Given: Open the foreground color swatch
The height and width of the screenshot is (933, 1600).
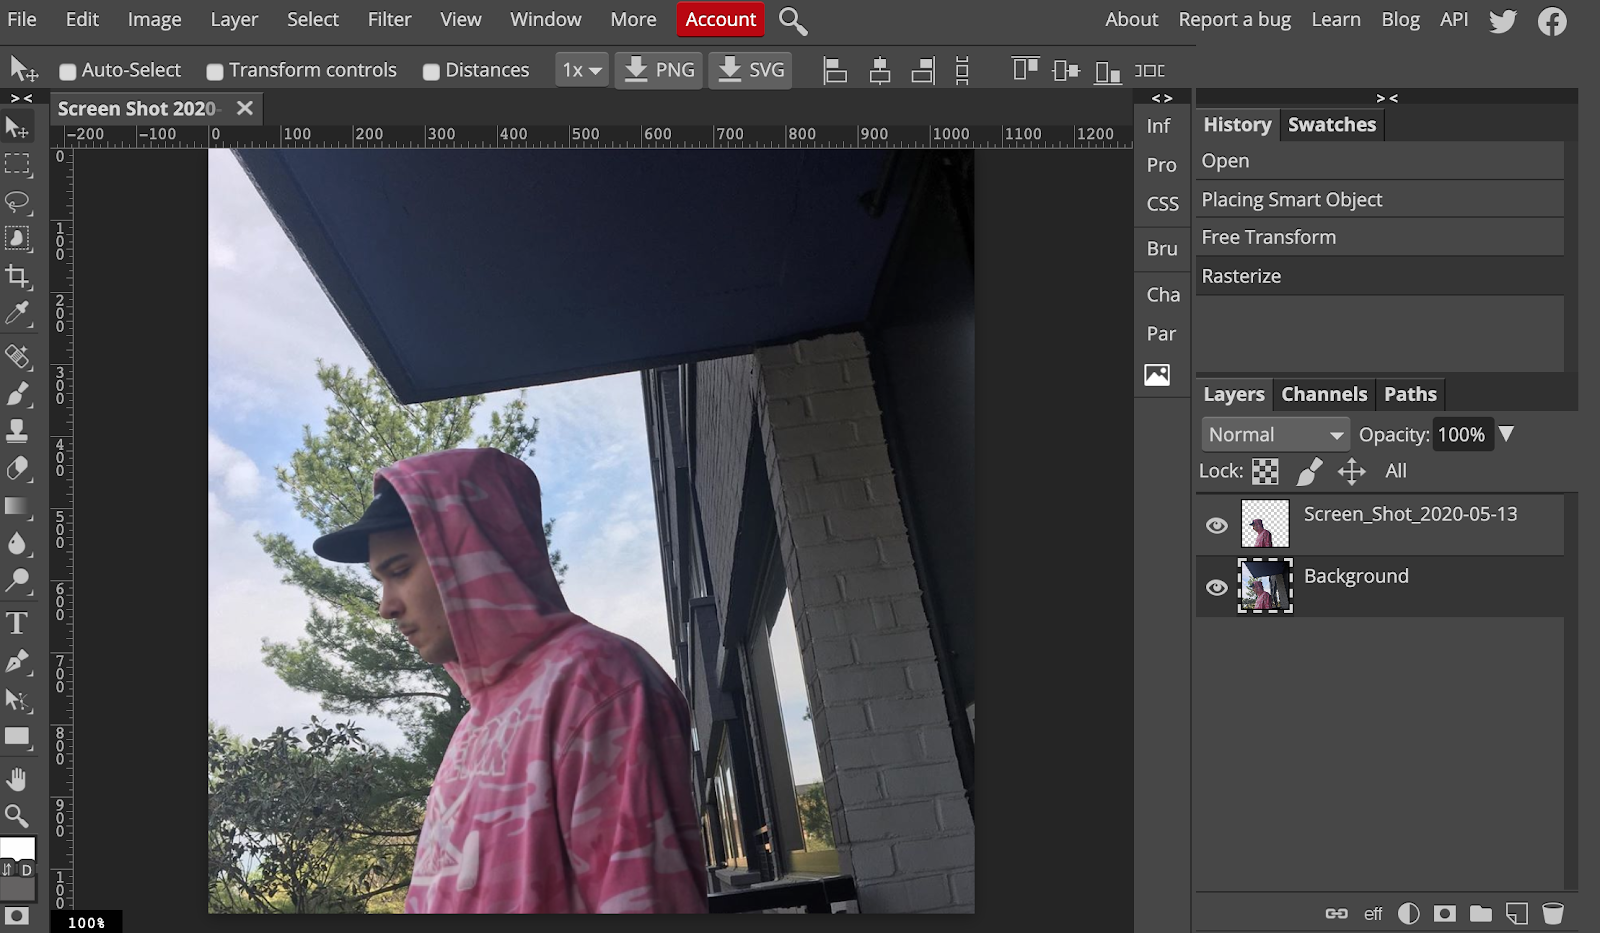Looking at the screenshot, I should click(17, 848).
